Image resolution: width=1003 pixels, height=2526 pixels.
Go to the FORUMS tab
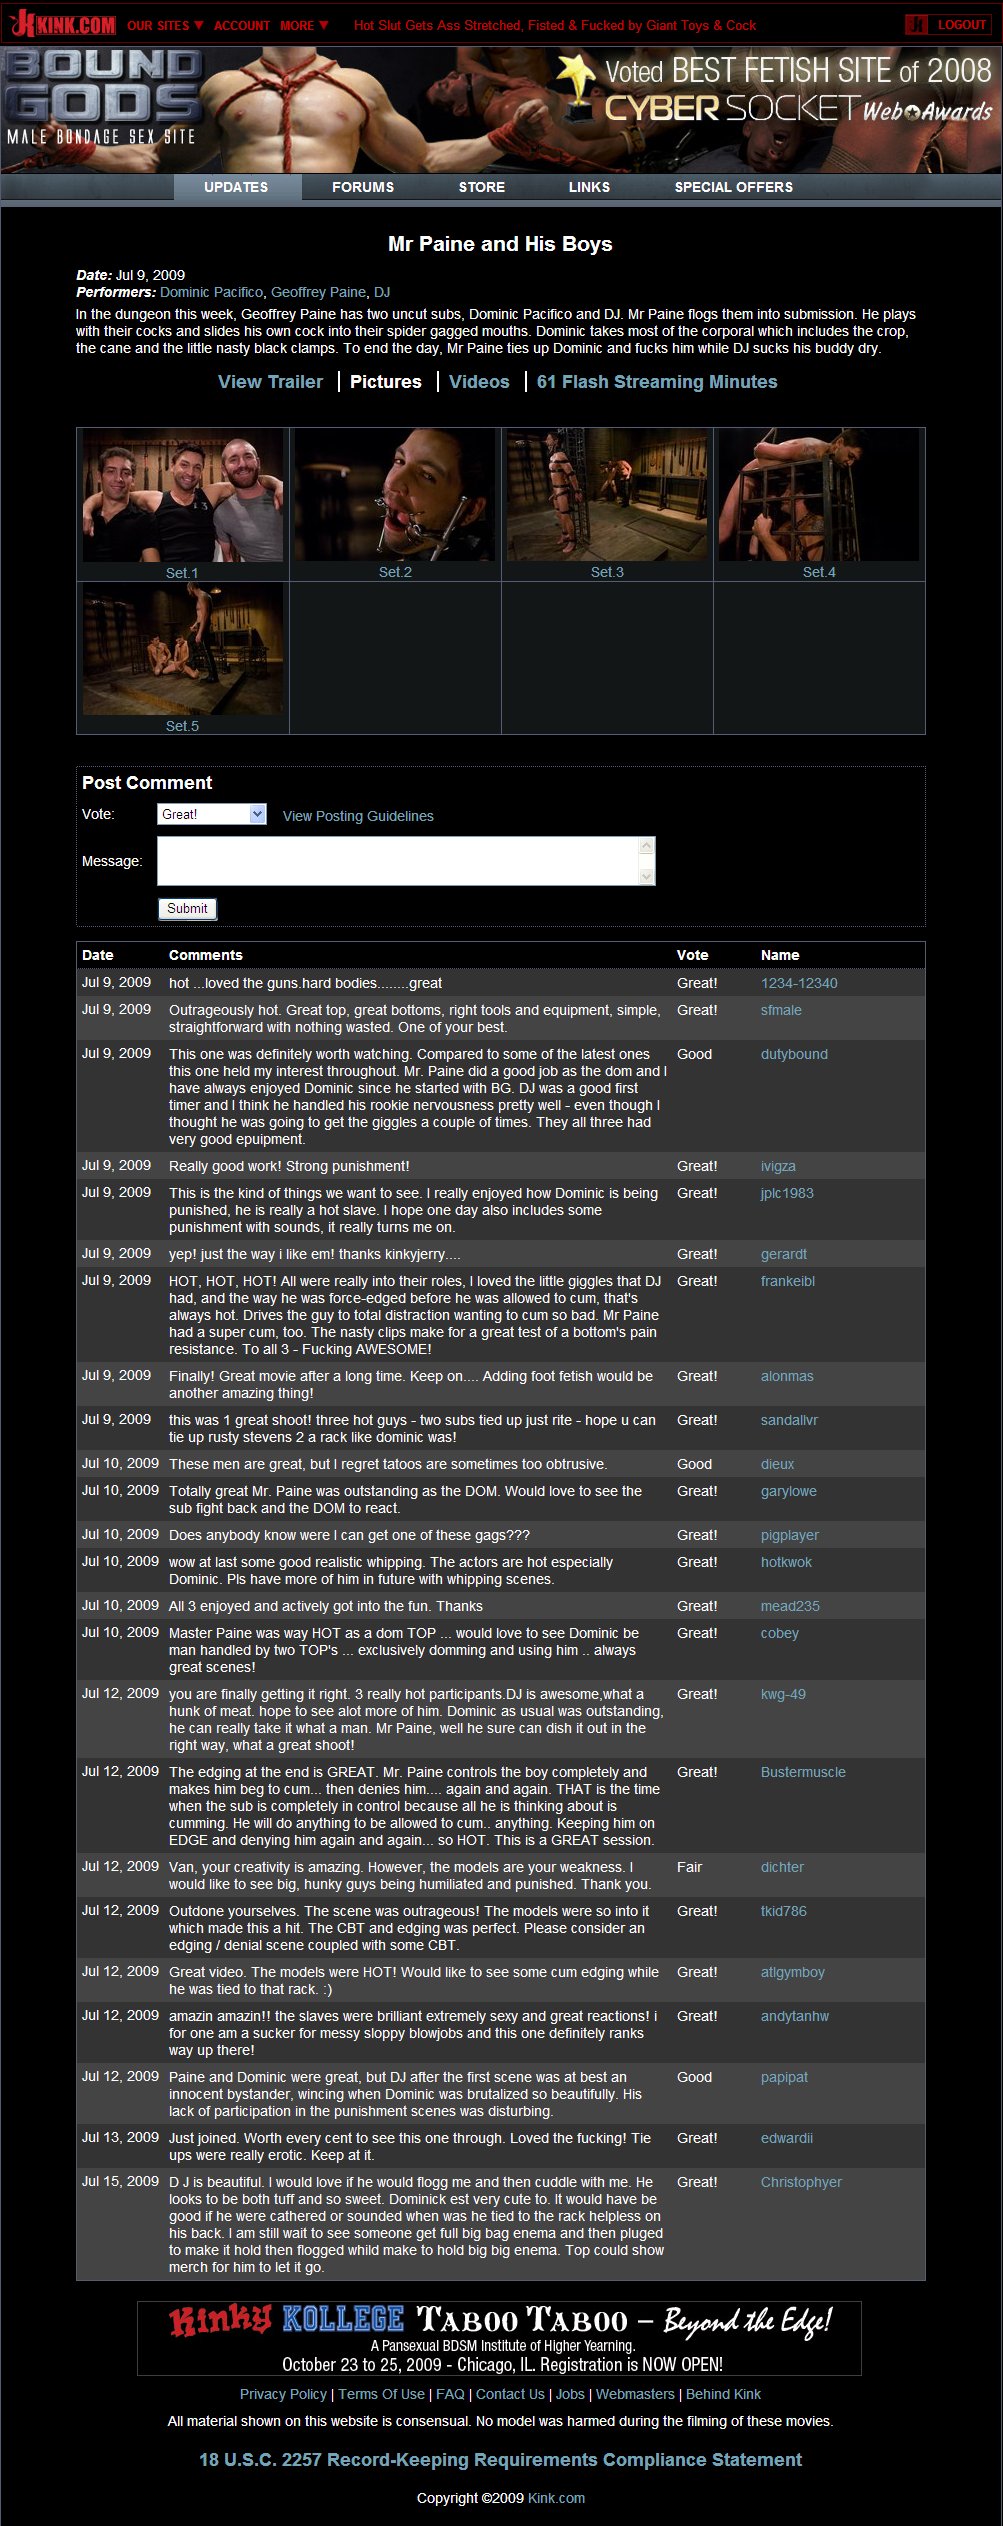[363, 187]
